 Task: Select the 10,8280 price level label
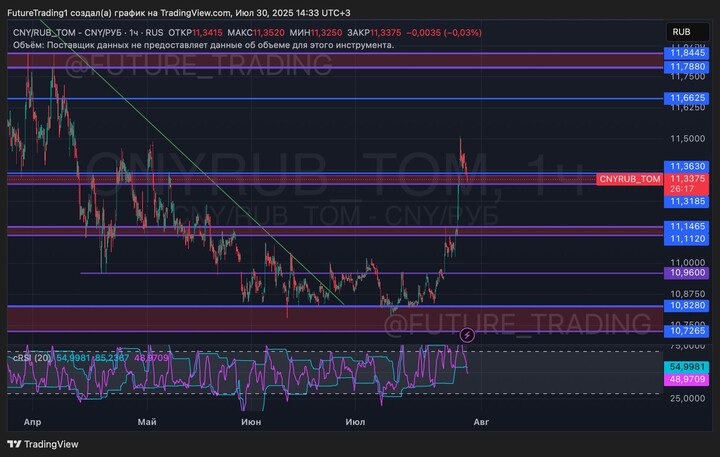click(686, 305)
